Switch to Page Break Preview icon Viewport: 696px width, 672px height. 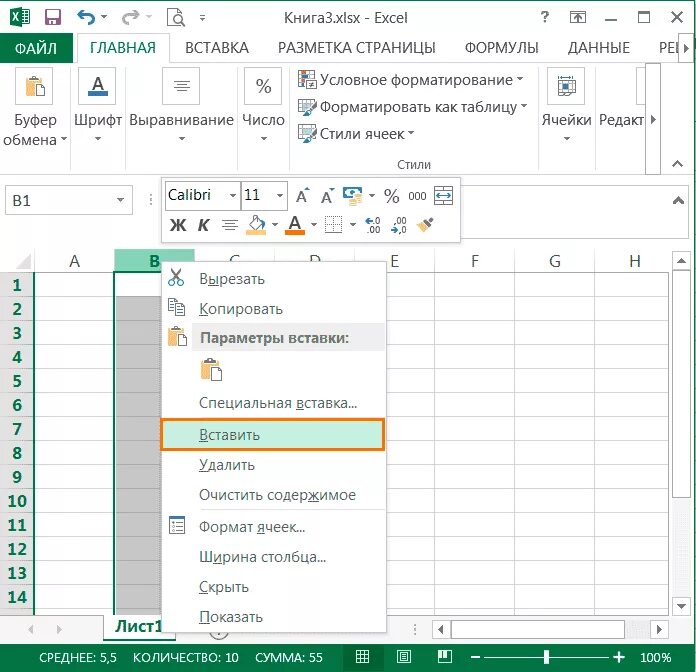click(444, 656)
